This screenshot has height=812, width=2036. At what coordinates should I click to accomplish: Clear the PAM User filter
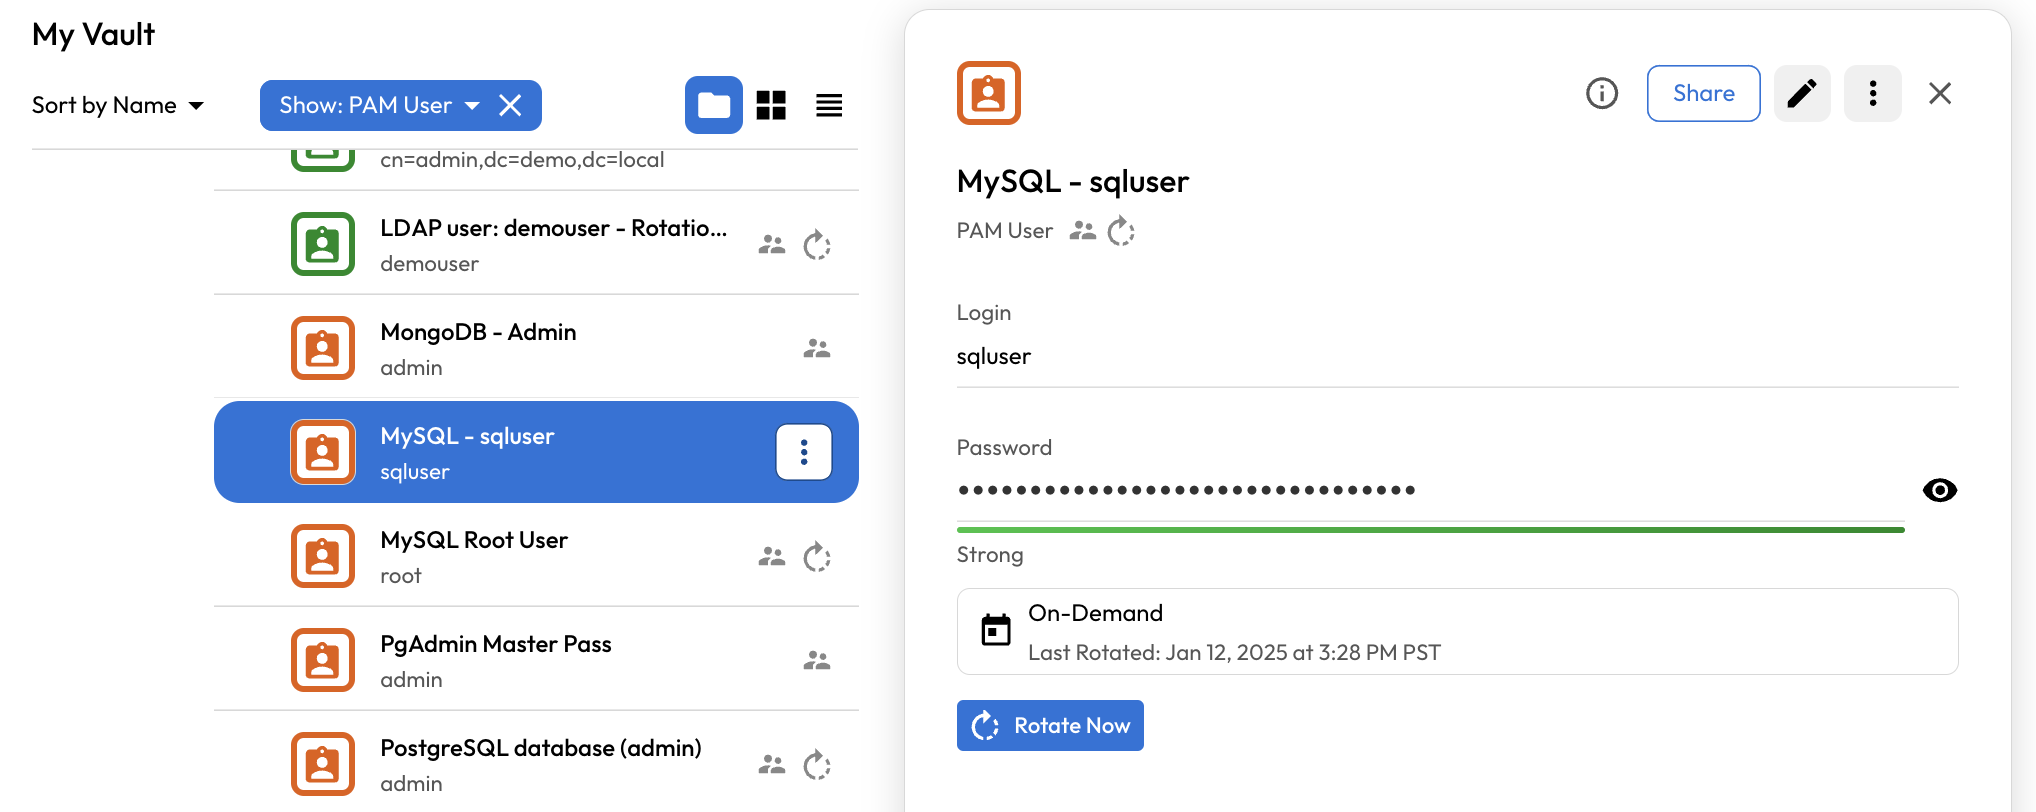[x=510, y=105]
